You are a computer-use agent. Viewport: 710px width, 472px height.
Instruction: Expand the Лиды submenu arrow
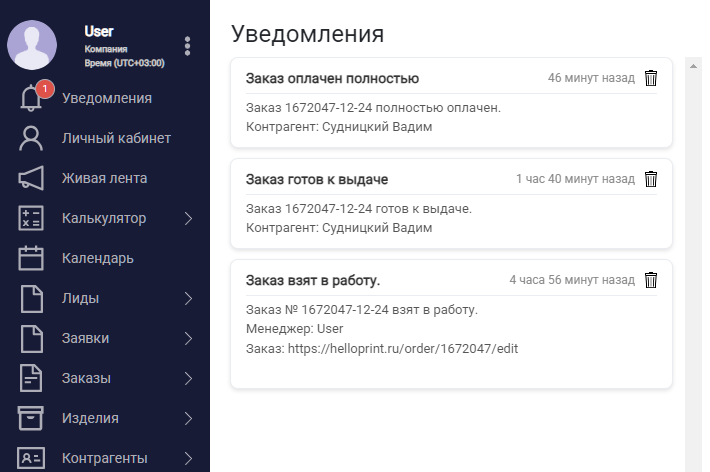(x=188, y=298)
